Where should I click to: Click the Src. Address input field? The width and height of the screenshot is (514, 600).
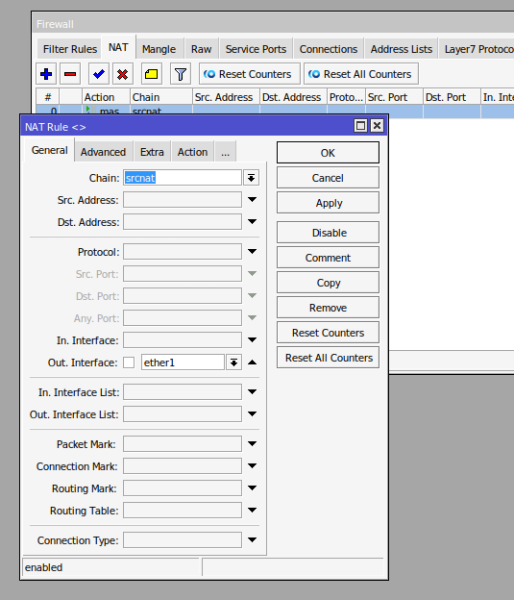tap(183, 200)
